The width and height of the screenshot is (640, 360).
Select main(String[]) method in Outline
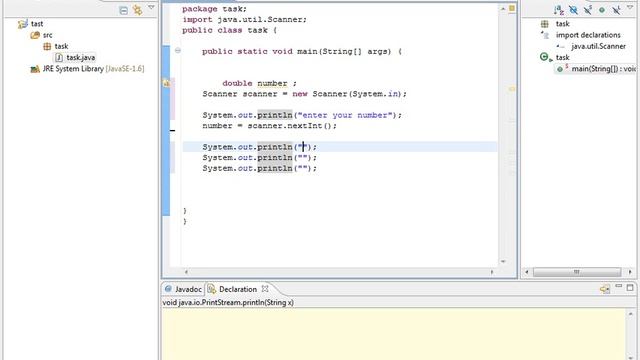pyautogui.click(x=603, y=69)
